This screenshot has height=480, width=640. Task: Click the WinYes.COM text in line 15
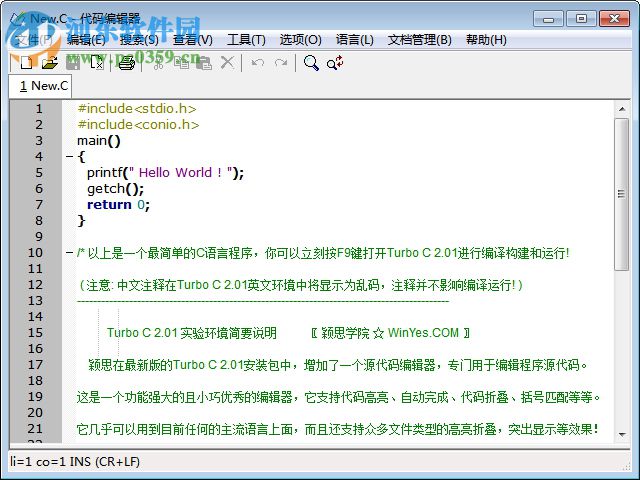coord(423,333)
